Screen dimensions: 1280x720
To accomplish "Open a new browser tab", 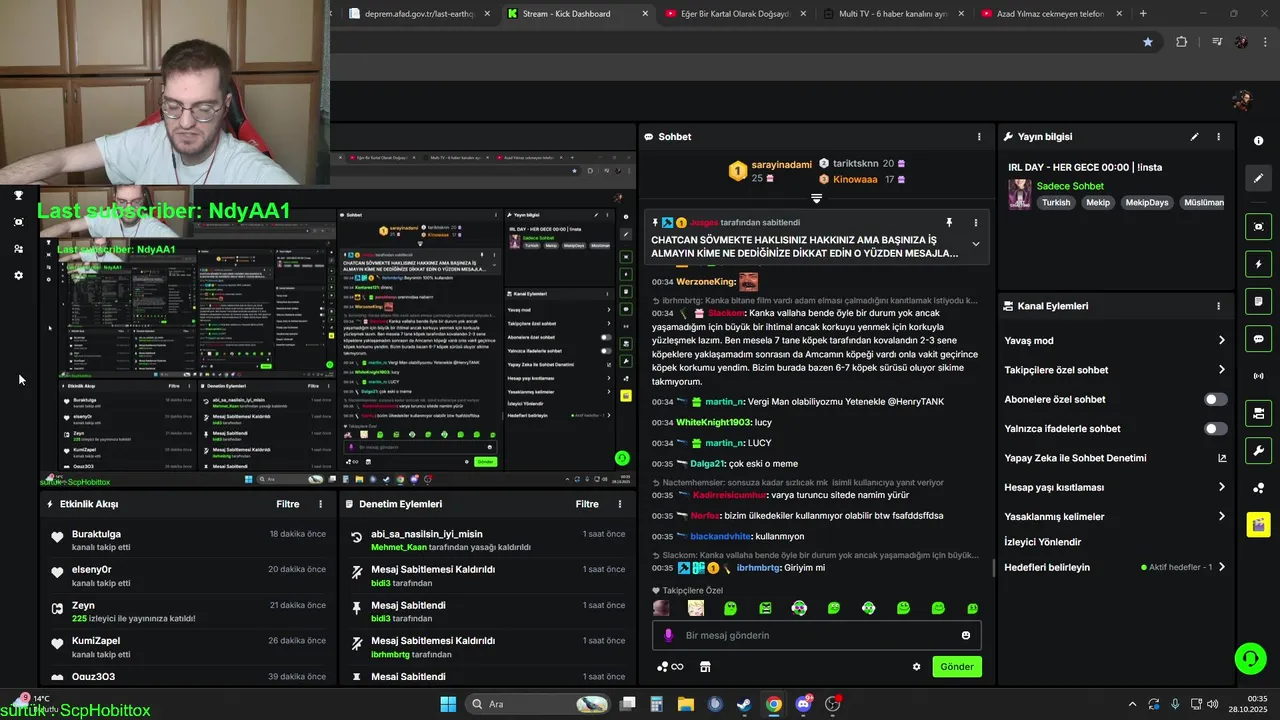I will point(1143,14).
